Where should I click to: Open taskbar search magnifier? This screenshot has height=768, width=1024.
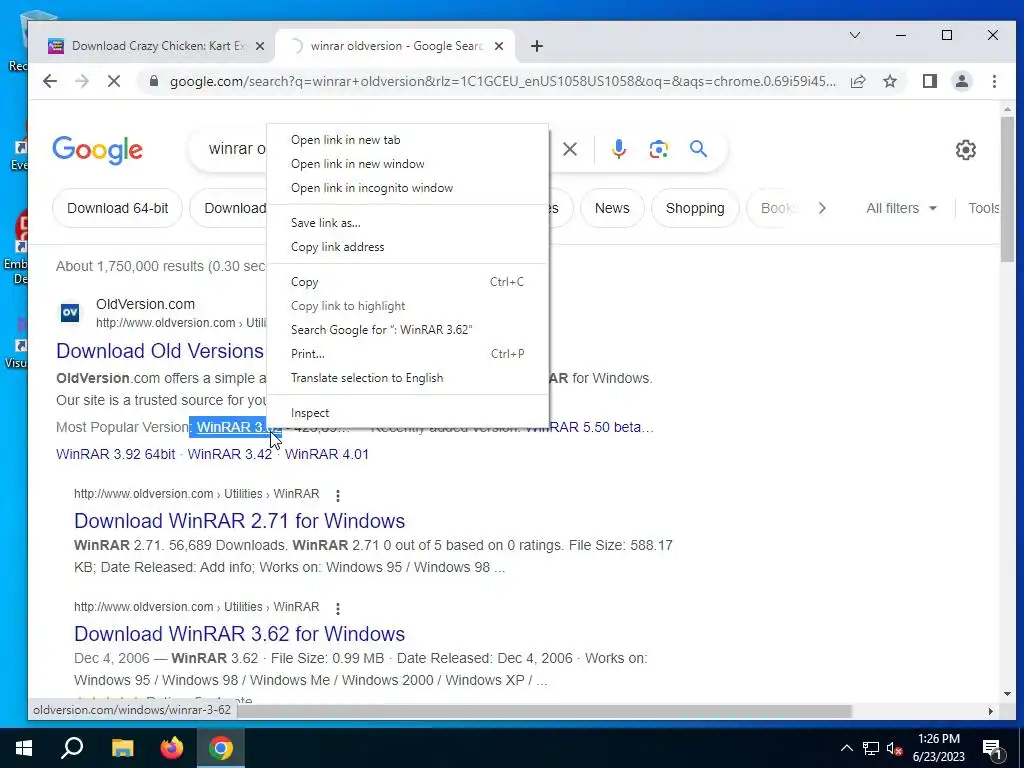72,748
